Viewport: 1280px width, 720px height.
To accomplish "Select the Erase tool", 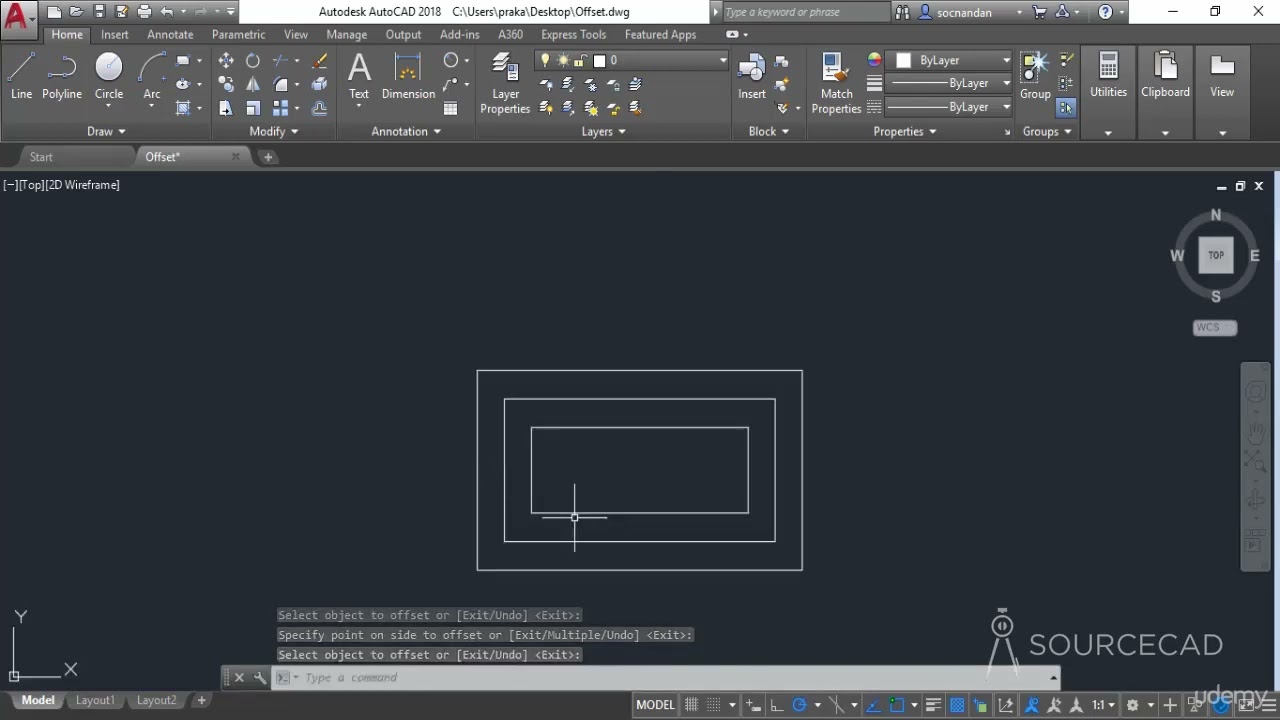I will 319,61.
